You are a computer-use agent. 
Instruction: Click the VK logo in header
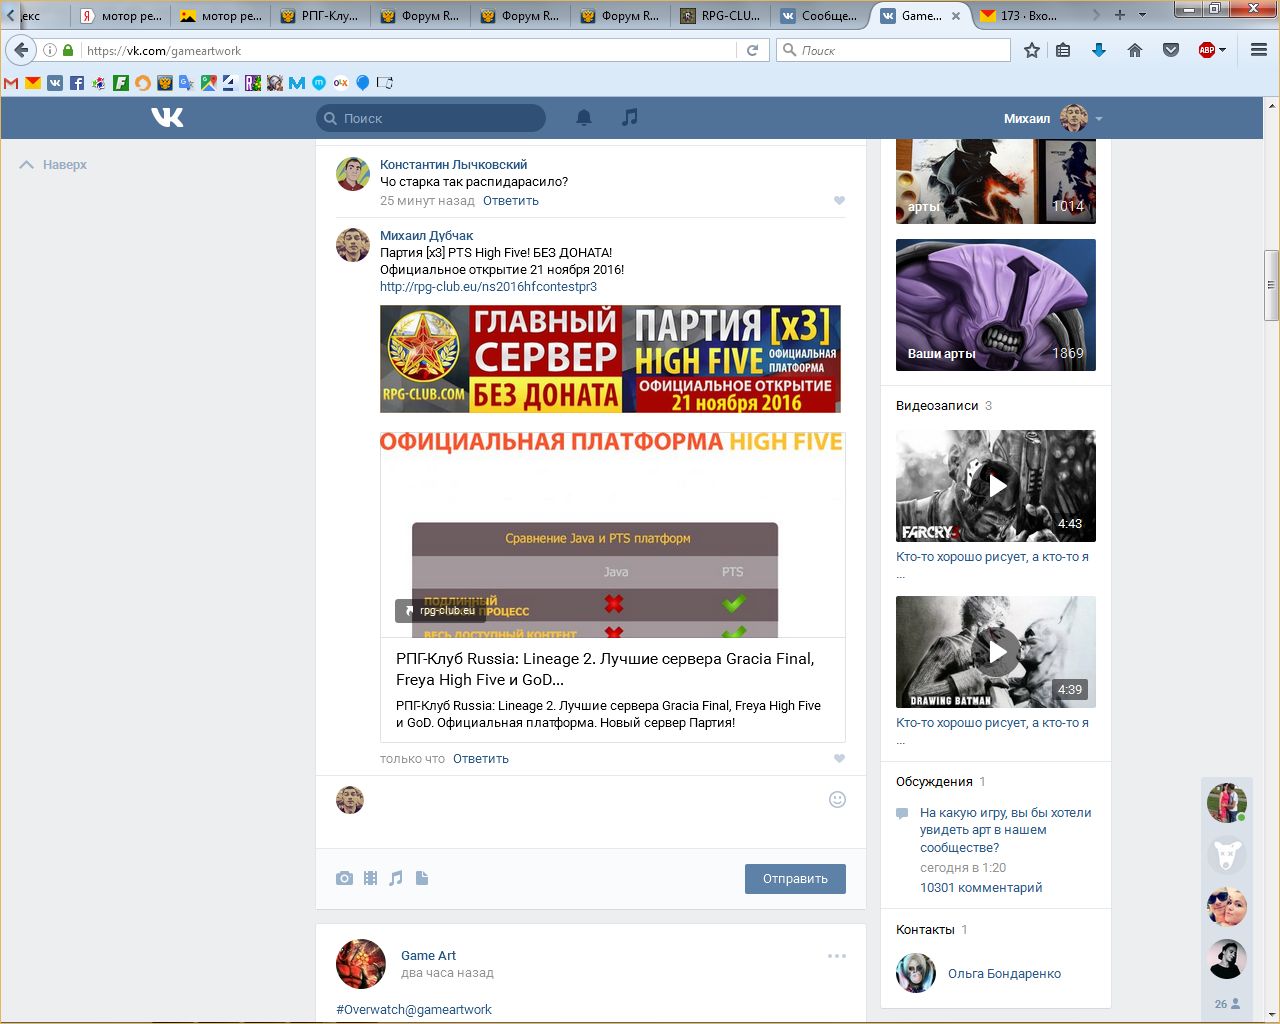[x=167, y=118]
